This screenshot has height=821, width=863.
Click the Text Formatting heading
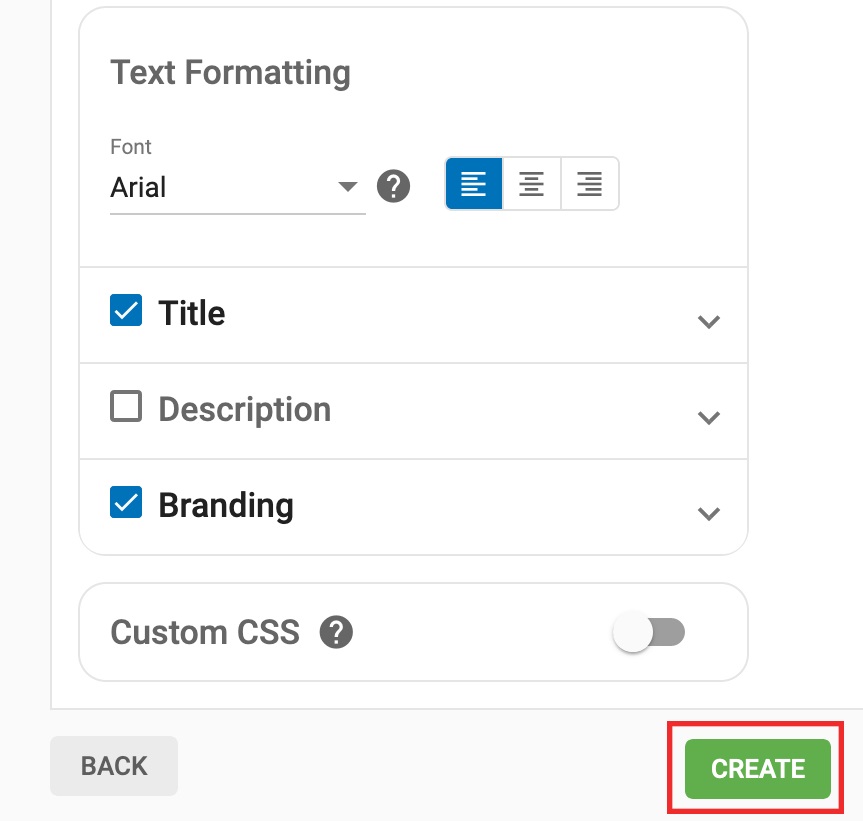231,73
